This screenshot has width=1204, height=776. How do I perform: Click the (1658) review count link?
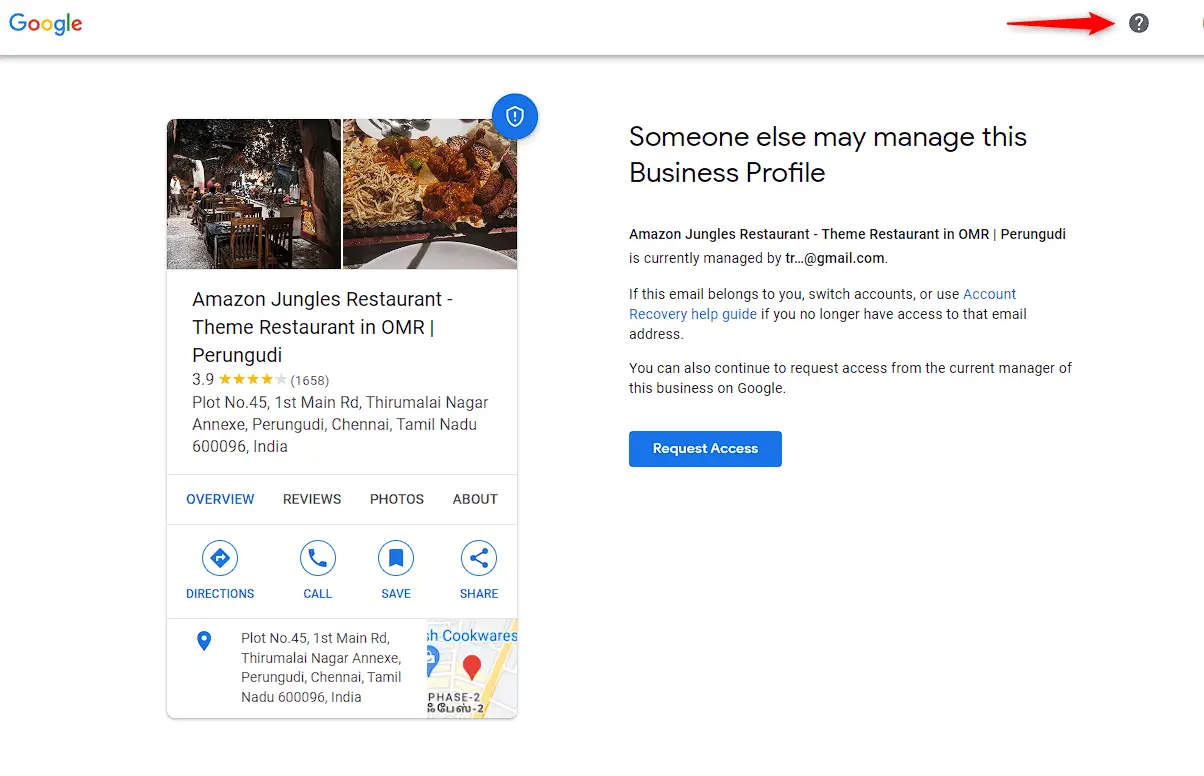pos(308,380)
